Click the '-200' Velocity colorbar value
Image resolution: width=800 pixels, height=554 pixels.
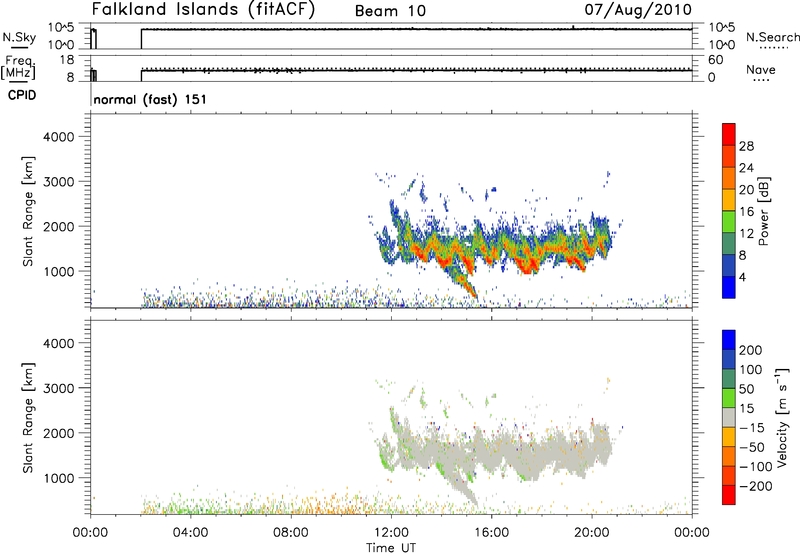(756, 486)
